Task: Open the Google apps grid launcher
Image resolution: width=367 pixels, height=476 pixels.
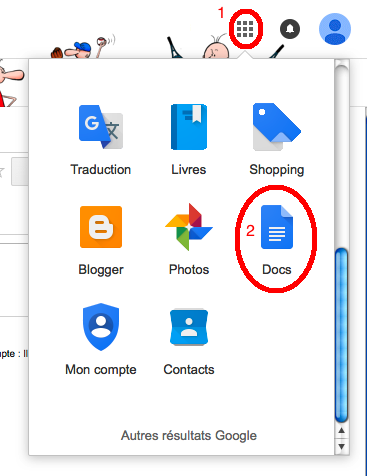Action: [245, 29]
